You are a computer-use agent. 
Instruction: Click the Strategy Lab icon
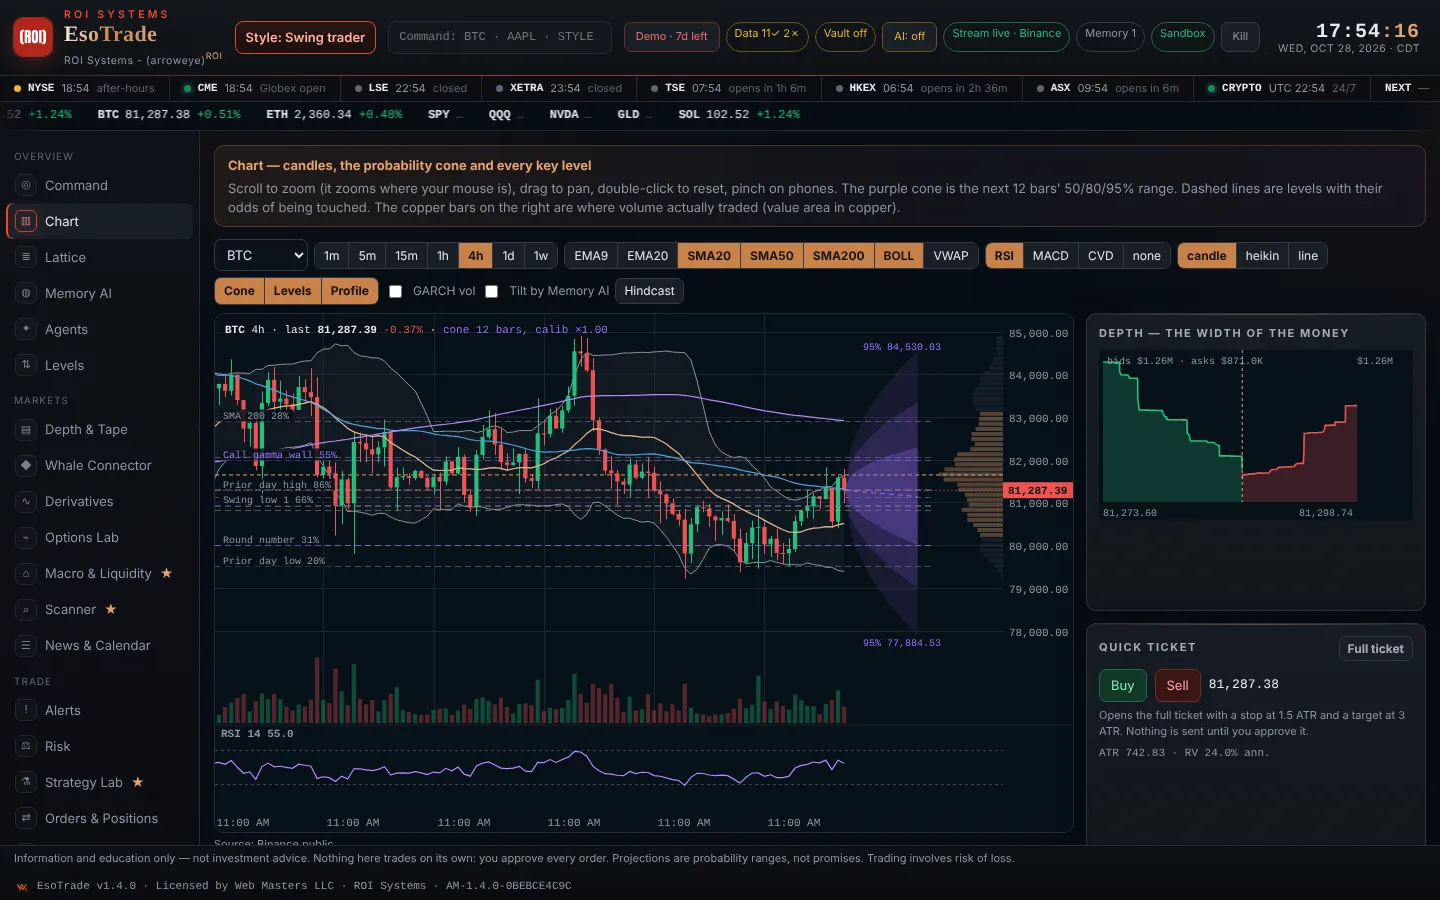pyautogui.click(x=26, y=782)
